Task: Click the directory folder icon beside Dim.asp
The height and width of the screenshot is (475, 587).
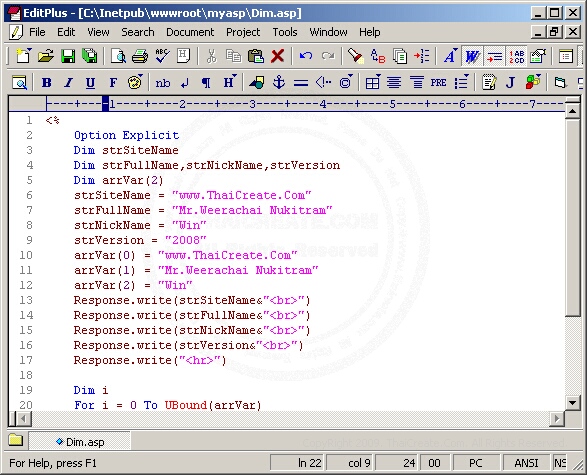Action: 16,440
